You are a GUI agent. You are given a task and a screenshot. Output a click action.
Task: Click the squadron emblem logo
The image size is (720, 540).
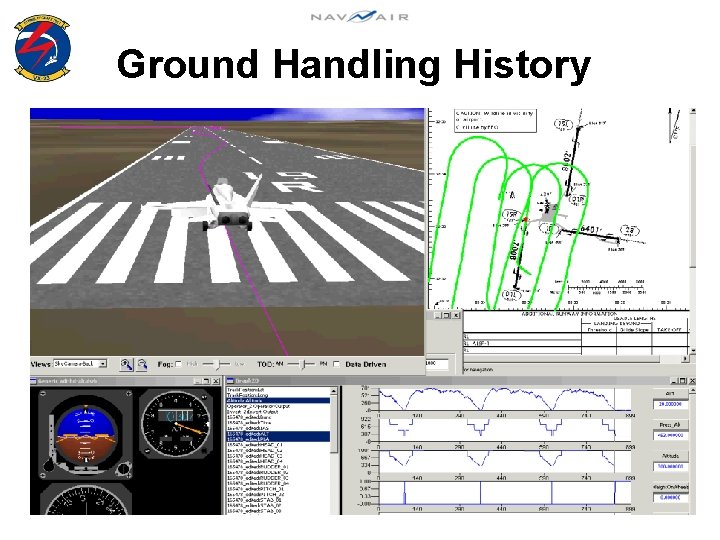[x=43, y=48]
